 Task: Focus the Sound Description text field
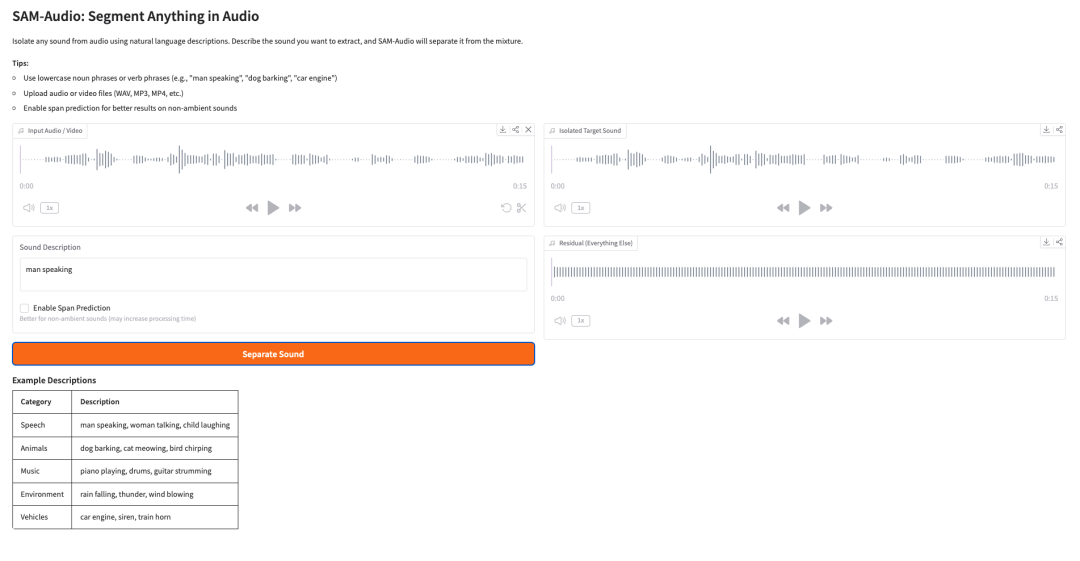[273, 274]
